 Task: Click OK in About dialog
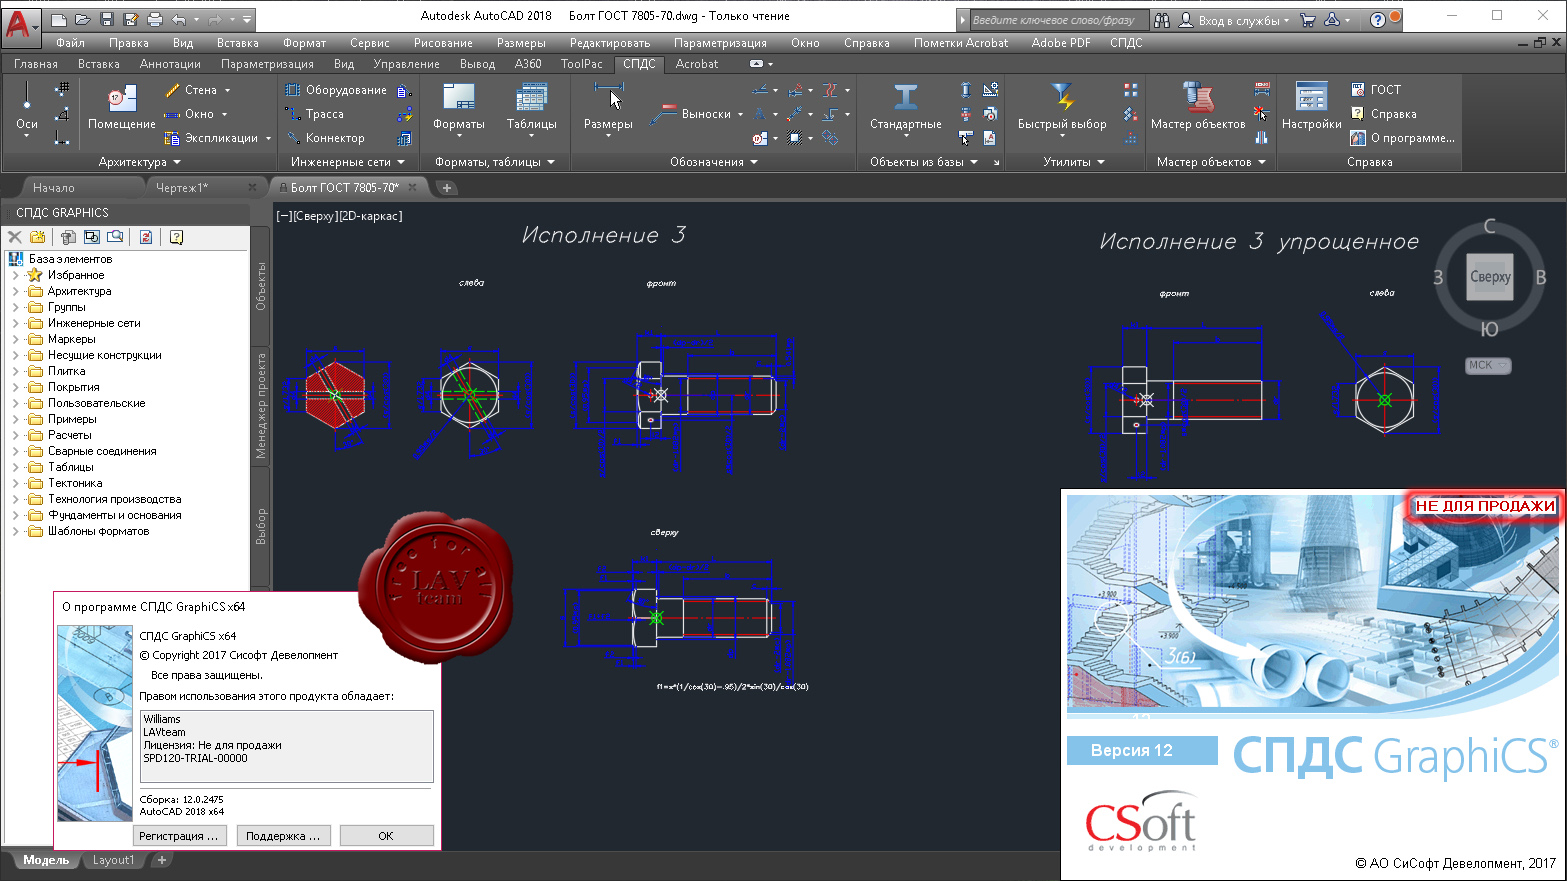[386, 836]
